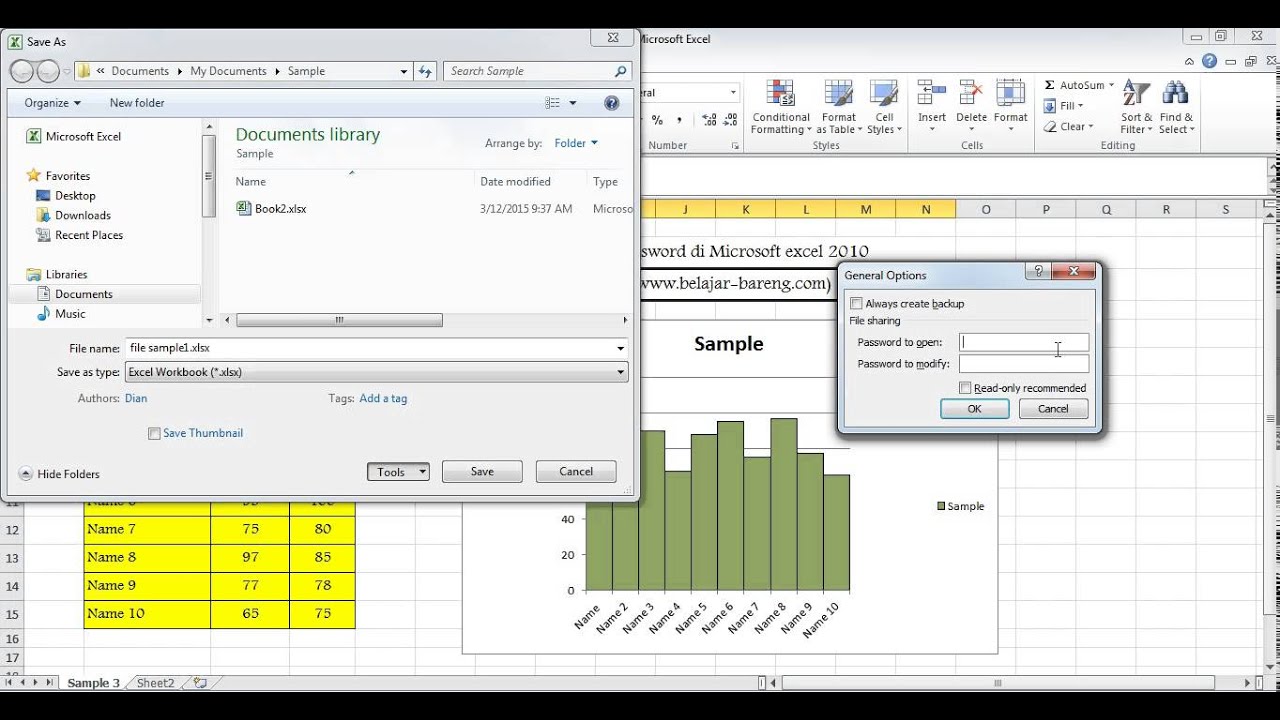Click the Name column header
This screenshot has width=1280, height=720.
pyautogui.click(x=250, y=182)
